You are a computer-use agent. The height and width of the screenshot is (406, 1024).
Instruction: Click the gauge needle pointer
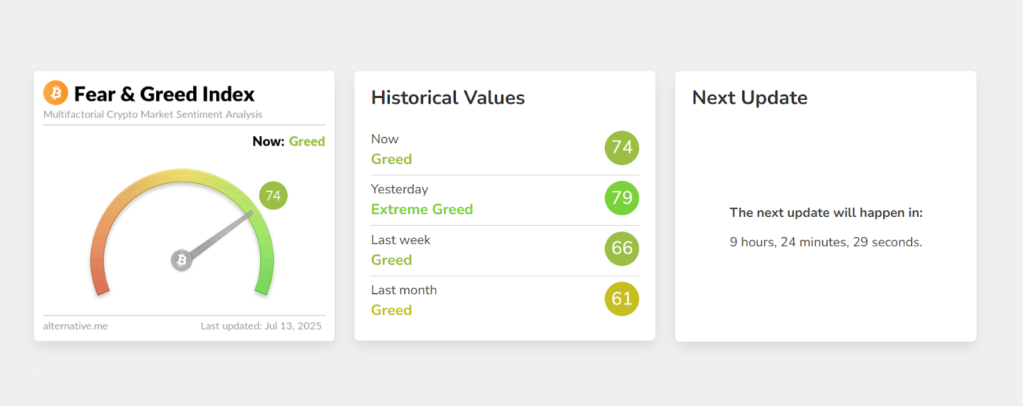[x=222, y=235]
